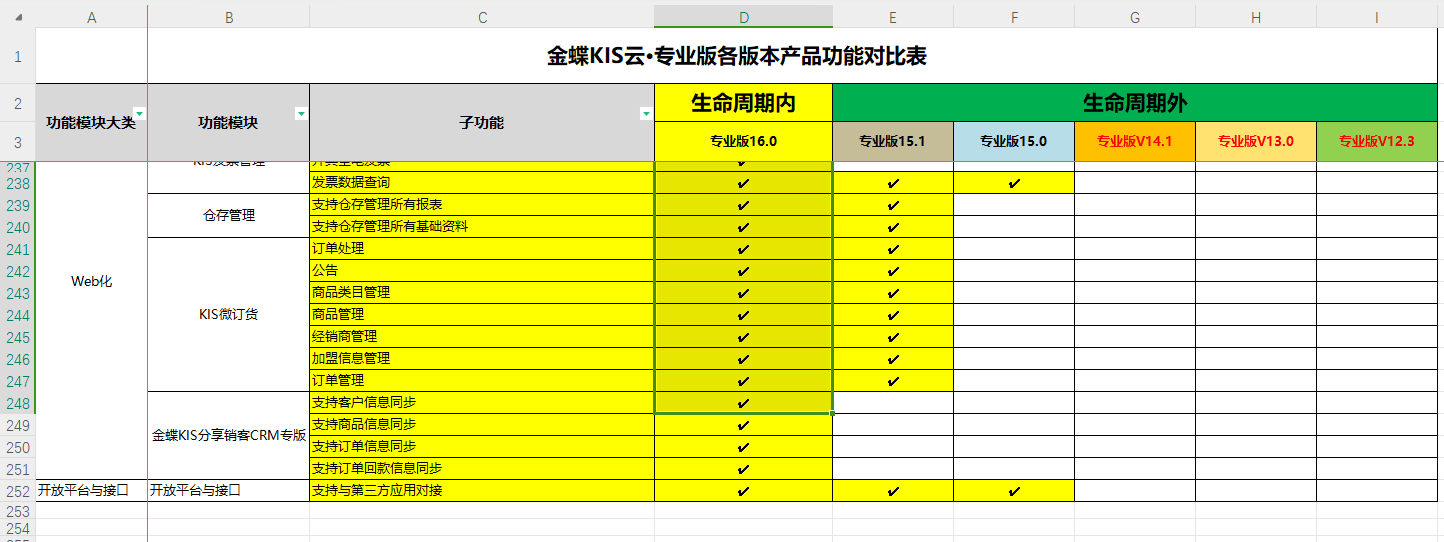The width and height of the screenshot is (1444, 542).
Task: Click the KIS微订货 module cell
Action: (x=229, y=315)
